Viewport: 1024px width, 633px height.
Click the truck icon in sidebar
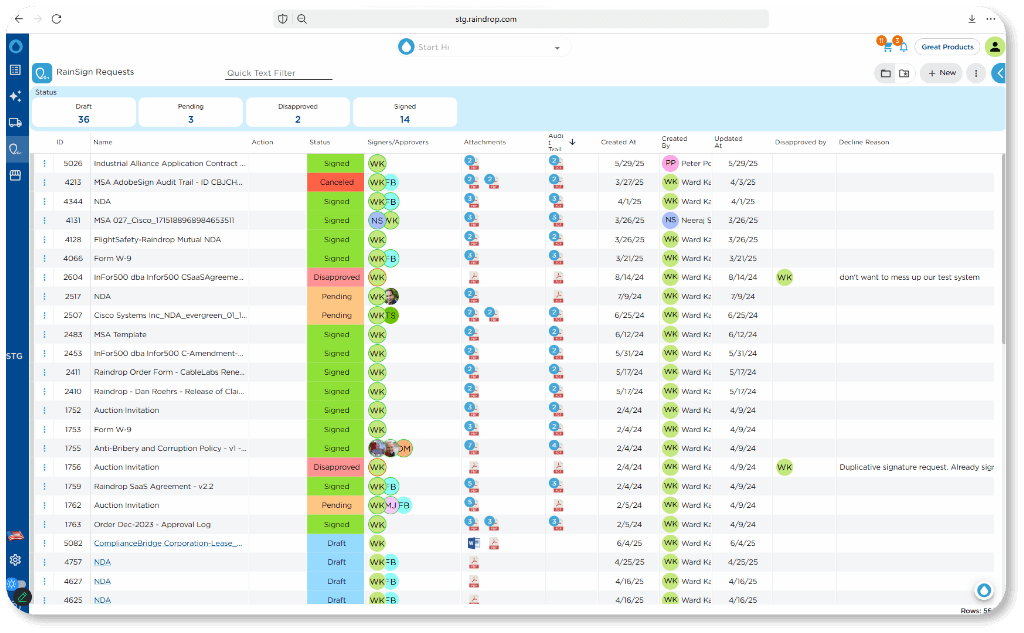pyautogui.click(x=15, y=123)
